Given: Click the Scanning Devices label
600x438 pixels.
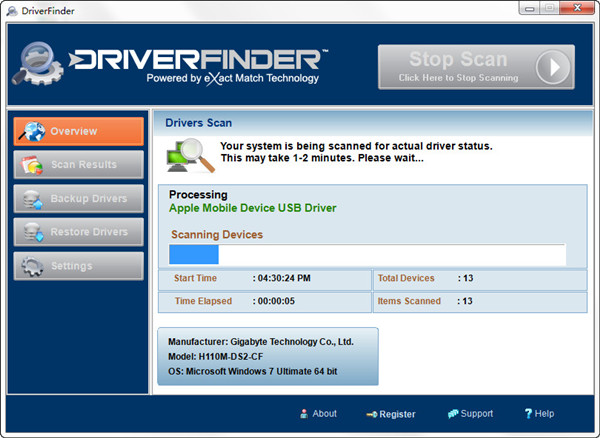Looking at the screenshot, I should point(217,234).
